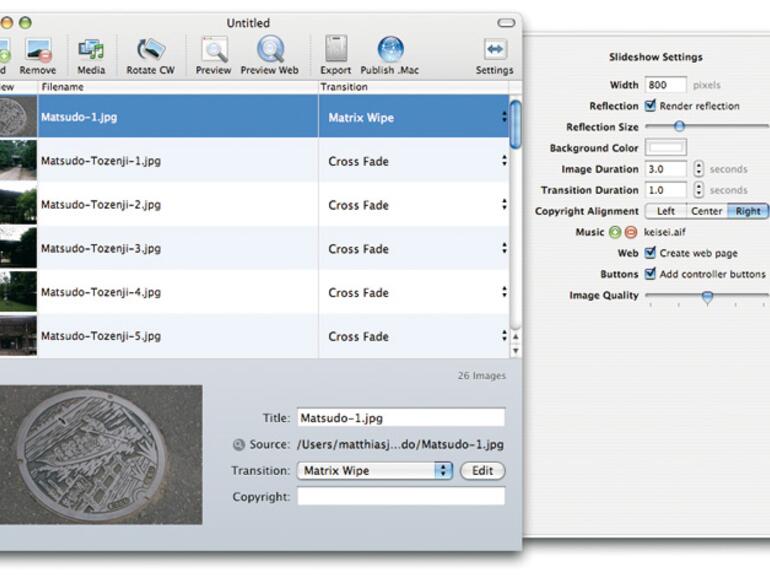Open slideshow Preview icon
Viewport: 770px width, 578px height.
point(213,50)
